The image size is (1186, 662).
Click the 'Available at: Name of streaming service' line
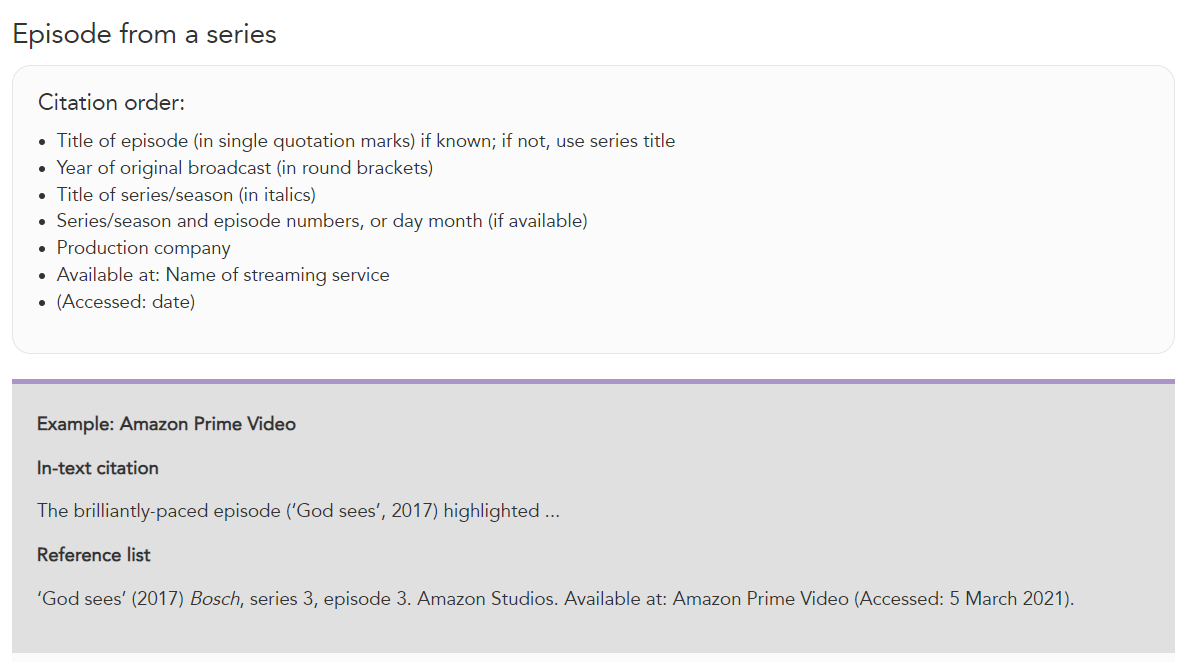click(223, 275)
